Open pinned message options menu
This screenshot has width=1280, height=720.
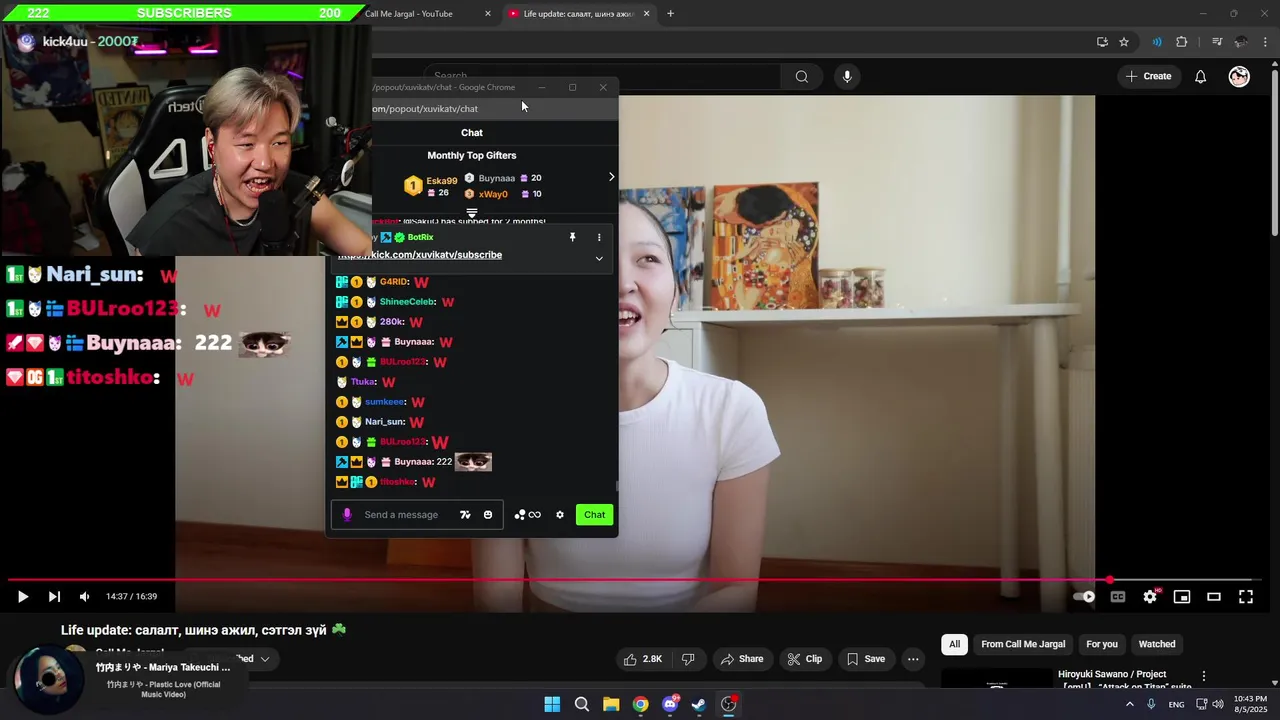coord(599,237)
